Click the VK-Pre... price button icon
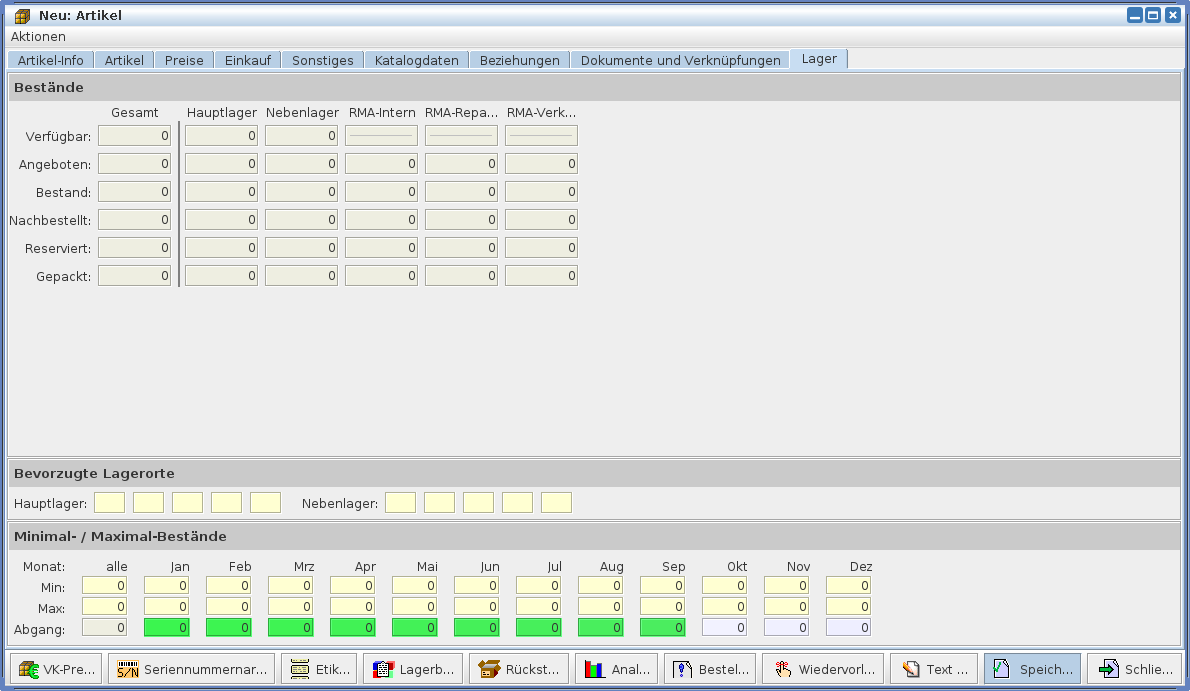1190x691 pixels. 29,669
